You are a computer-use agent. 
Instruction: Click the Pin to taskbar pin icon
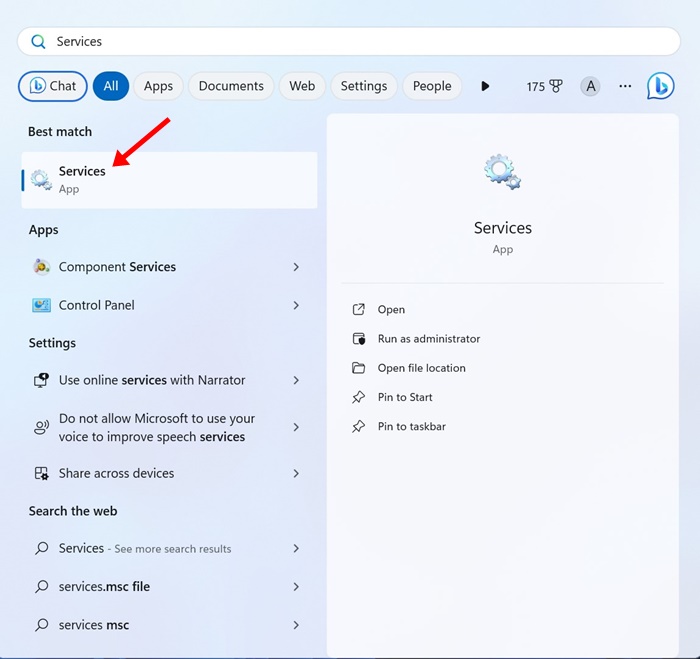pos(358,426)
